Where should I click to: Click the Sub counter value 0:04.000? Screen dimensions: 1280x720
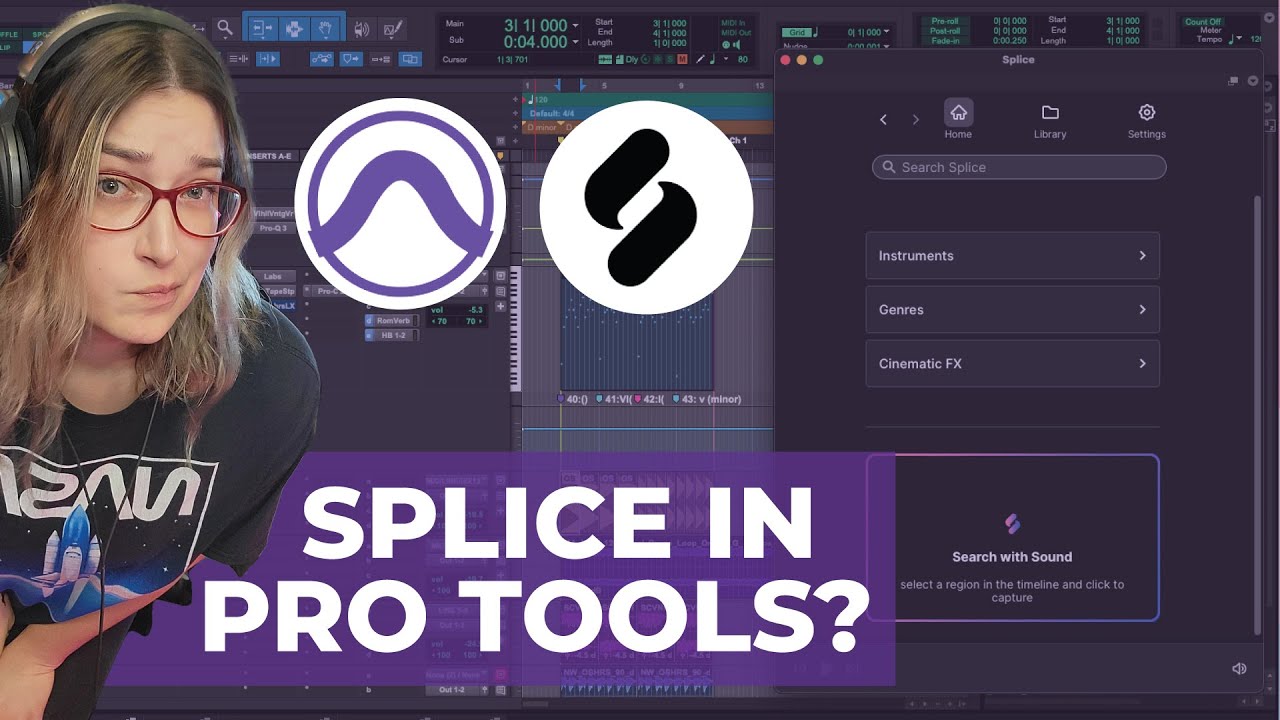tap(535, 42)
